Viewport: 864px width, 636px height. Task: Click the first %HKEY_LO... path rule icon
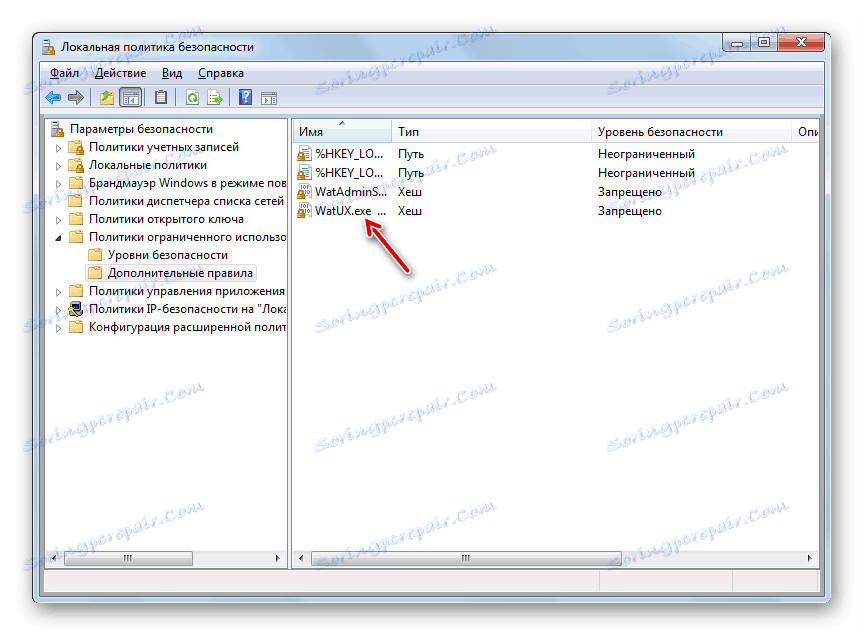pyautogui.click(x=304, y=154)
